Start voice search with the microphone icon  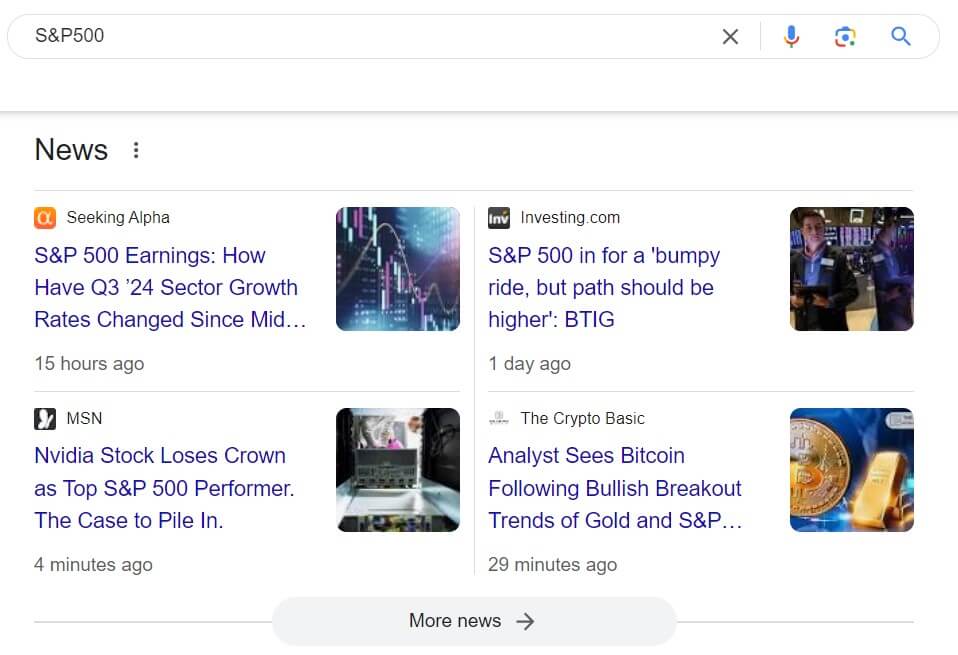click(x=791, y=37)
